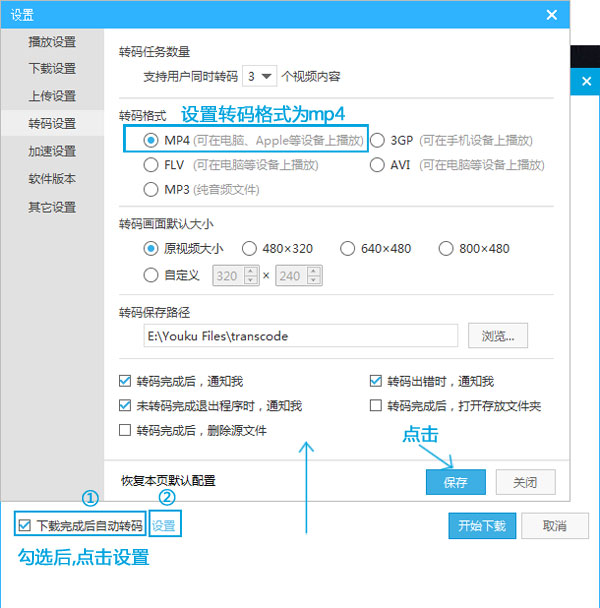
Task: Click the transcode save path field
Action: tap(301, 336)
